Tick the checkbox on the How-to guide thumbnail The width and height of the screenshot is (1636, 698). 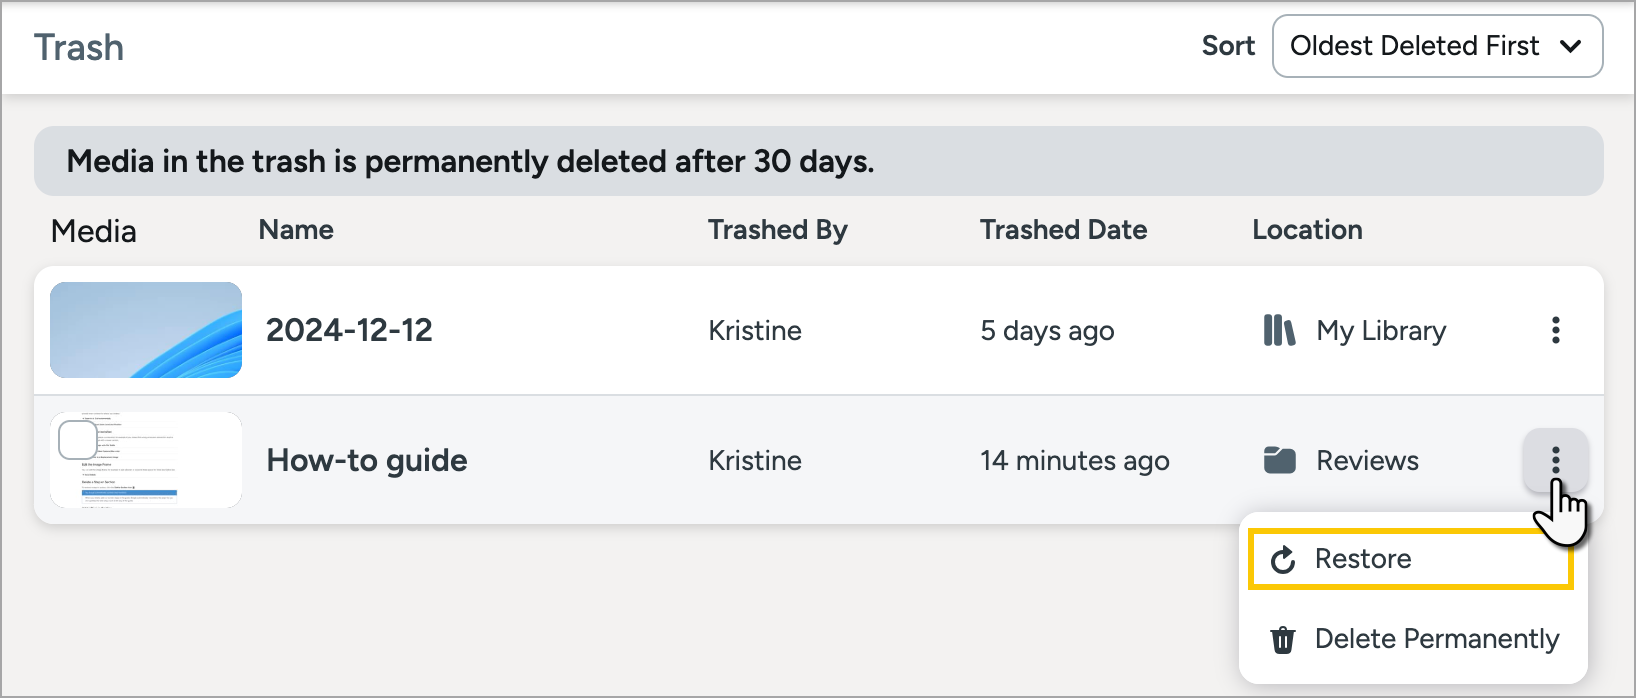[x=78, y=440]
